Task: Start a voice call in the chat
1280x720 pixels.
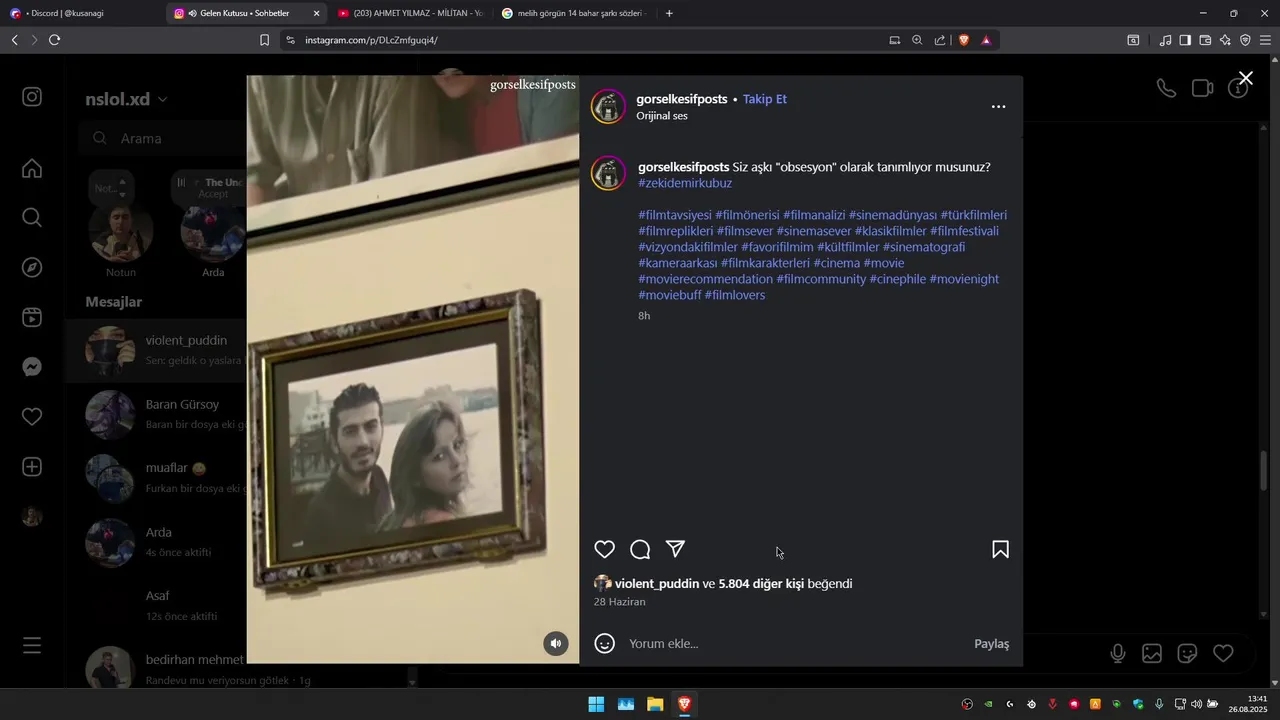Action: (x=1166, y=88)
